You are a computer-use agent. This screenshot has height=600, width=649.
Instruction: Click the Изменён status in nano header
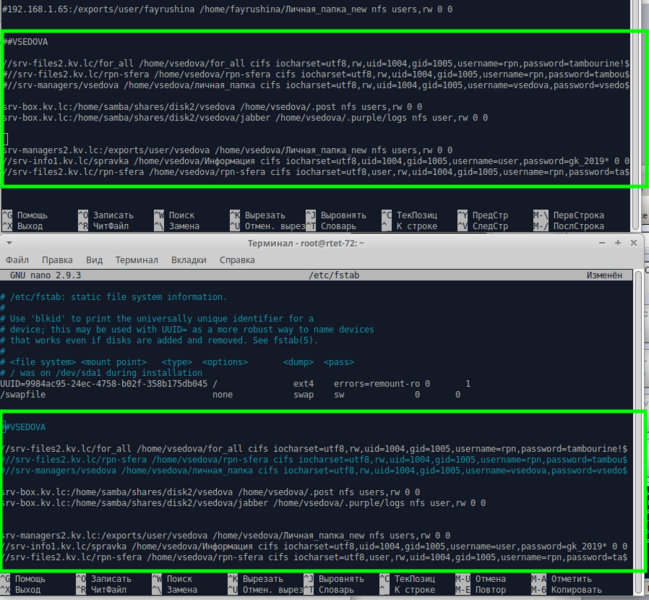click(x=604, y=275)
